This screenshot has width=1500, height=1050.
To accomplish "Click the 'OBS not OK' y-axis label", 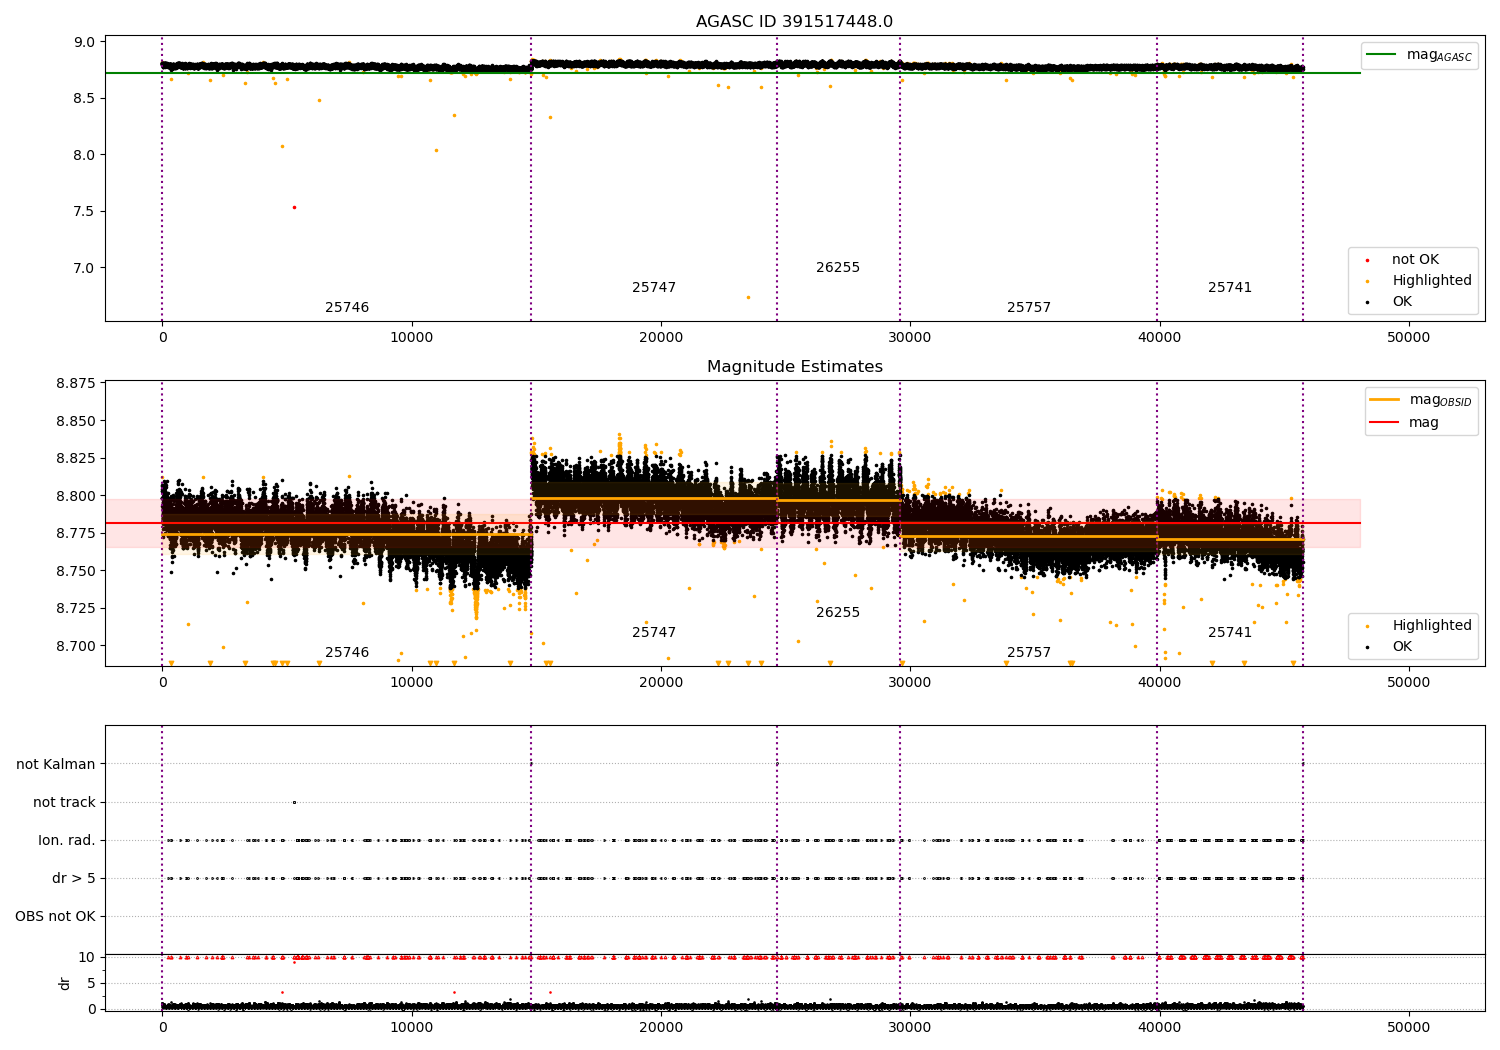I will [x=55, y=917].
